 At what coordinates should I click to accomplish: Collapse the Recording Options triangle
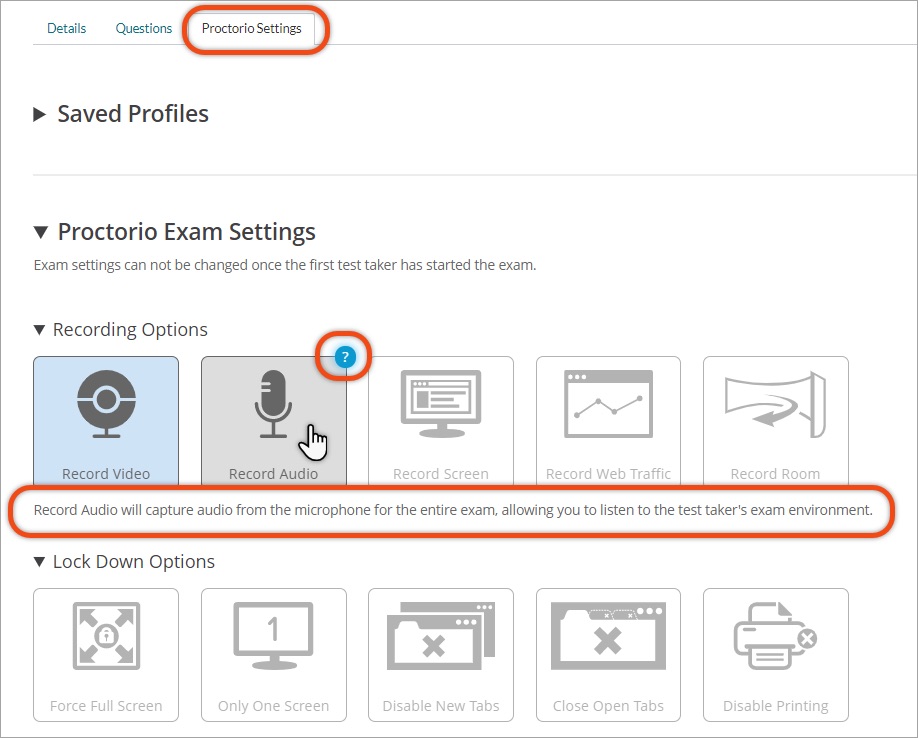coord(39,330)
